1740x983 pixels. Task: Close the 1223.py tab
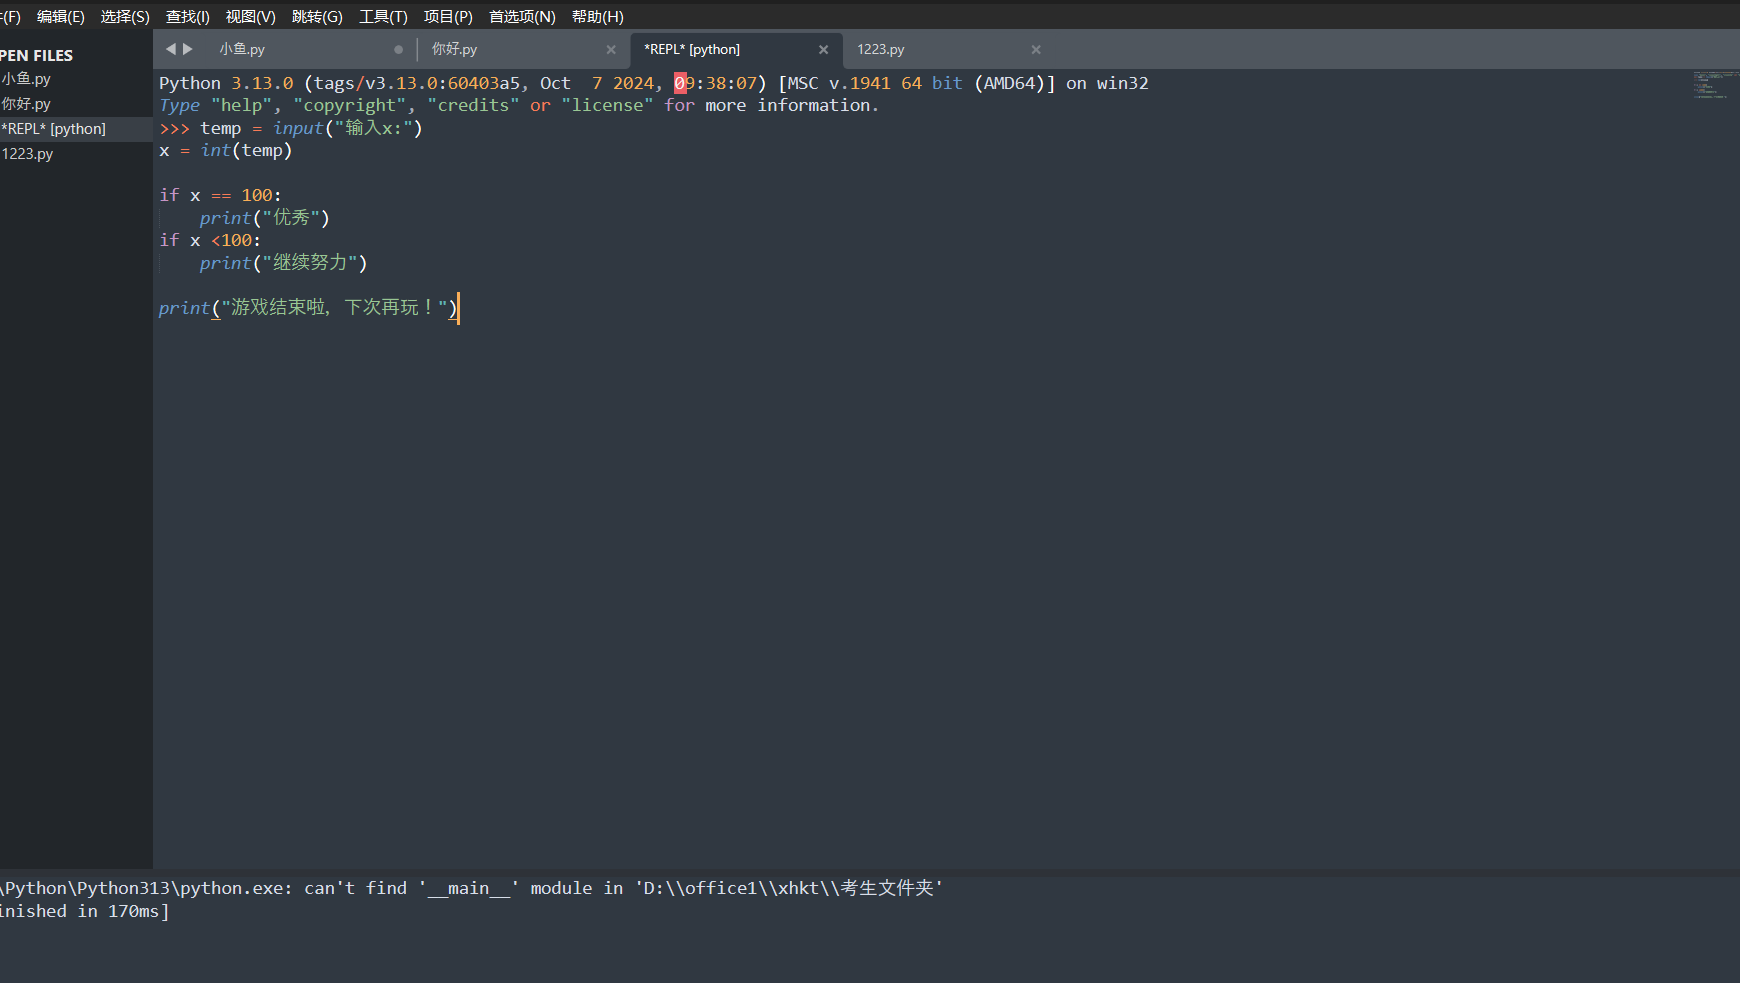1036,49
